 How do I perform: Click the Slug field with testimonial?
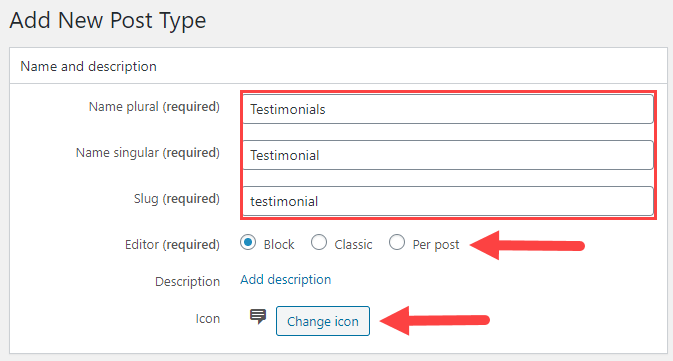pyautogui.click(x=448, y=201)
